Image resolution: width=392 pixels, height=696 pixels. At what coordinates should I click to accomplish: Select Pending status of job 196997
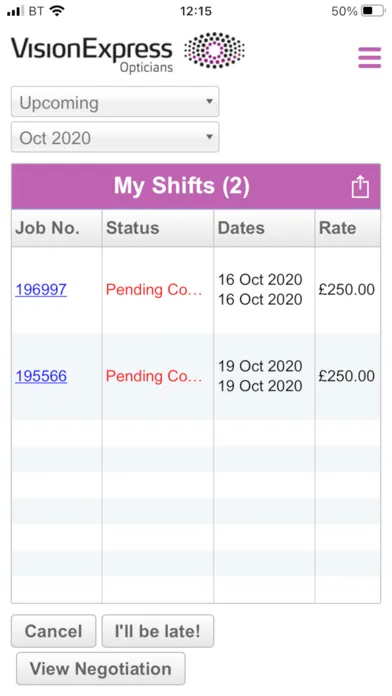(154, 290)
